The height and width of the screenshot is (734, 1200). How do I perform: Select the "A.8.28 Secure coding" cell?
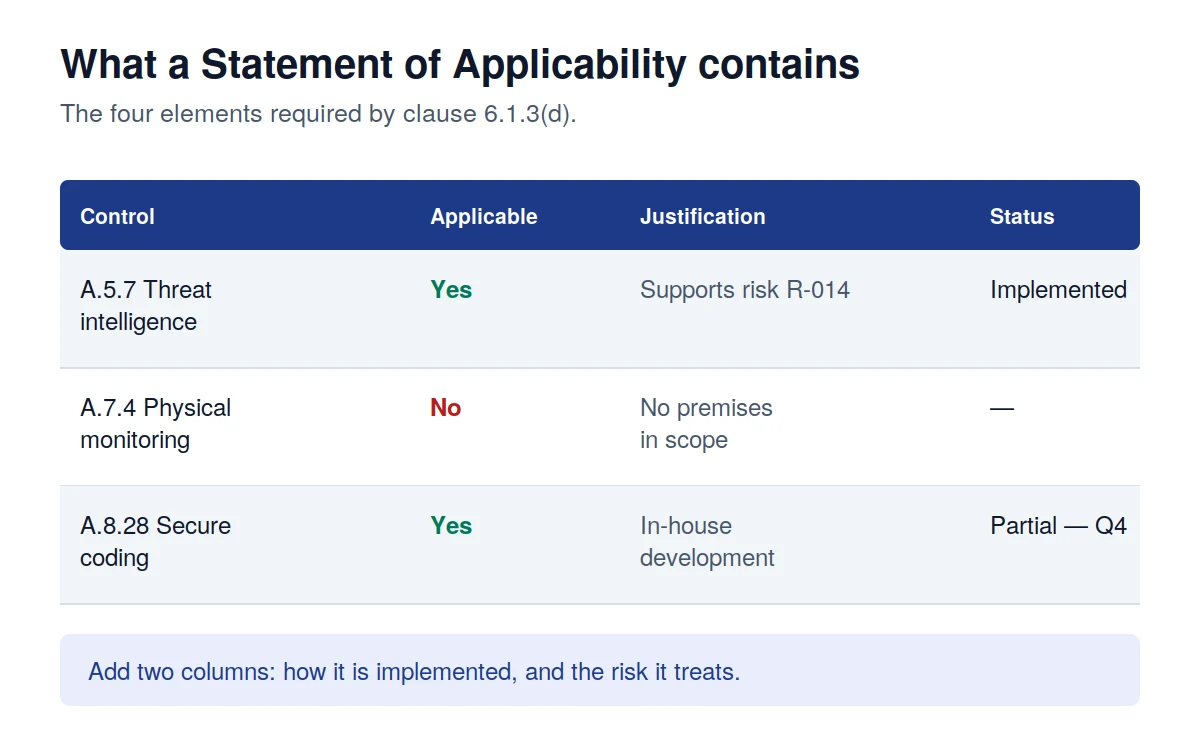coord(156,542)
